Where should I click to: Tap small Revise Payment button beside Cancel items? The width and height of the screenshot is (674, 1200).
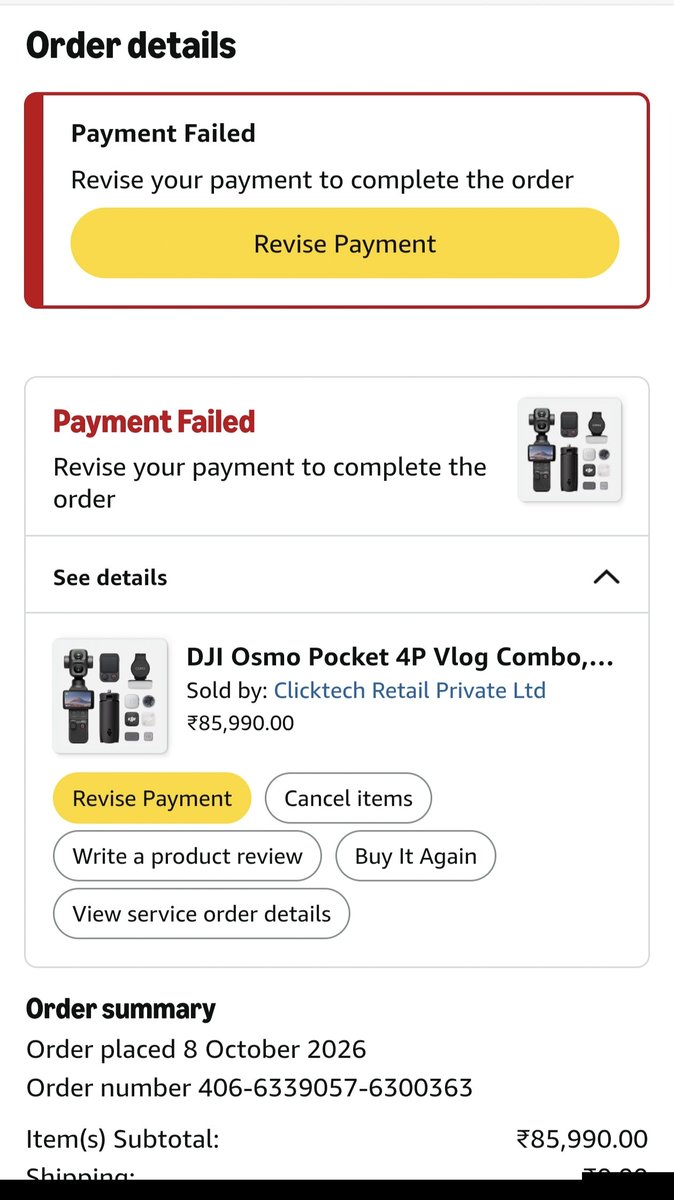[x=152, y=798]
